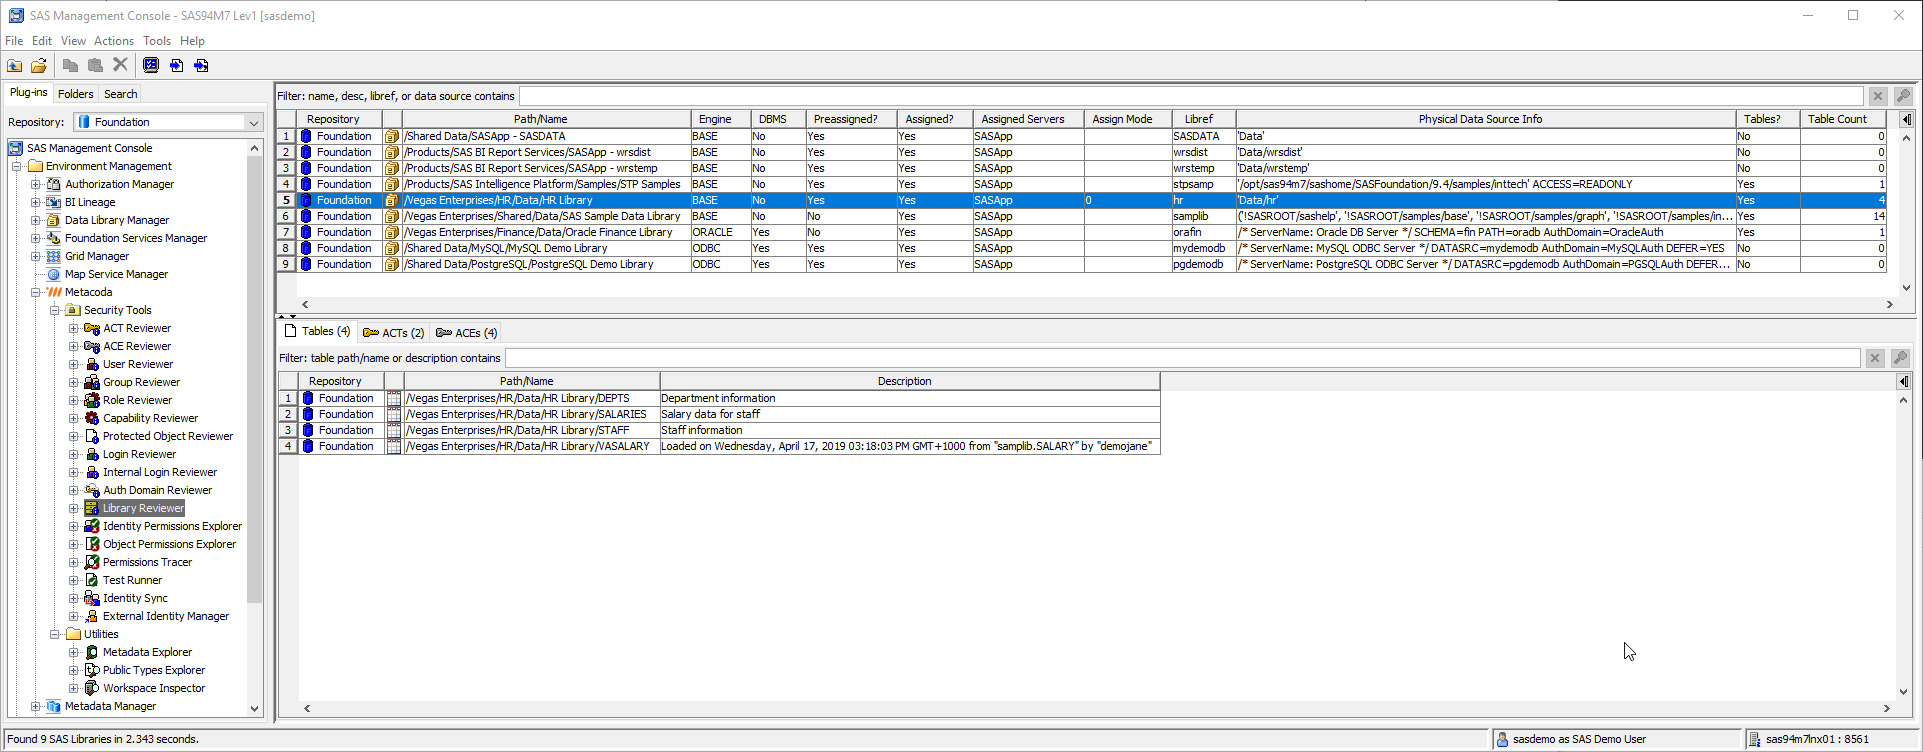Click column chooser icon beside Description header
1923x752 pixels.
point(1904,381)
